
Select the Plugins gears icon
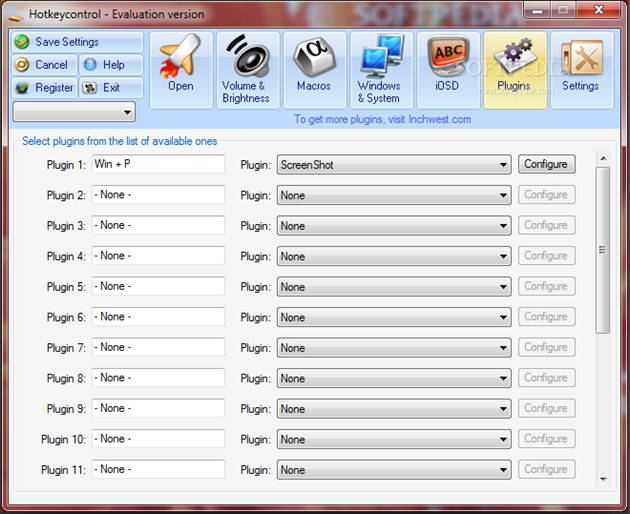[515, 70]
